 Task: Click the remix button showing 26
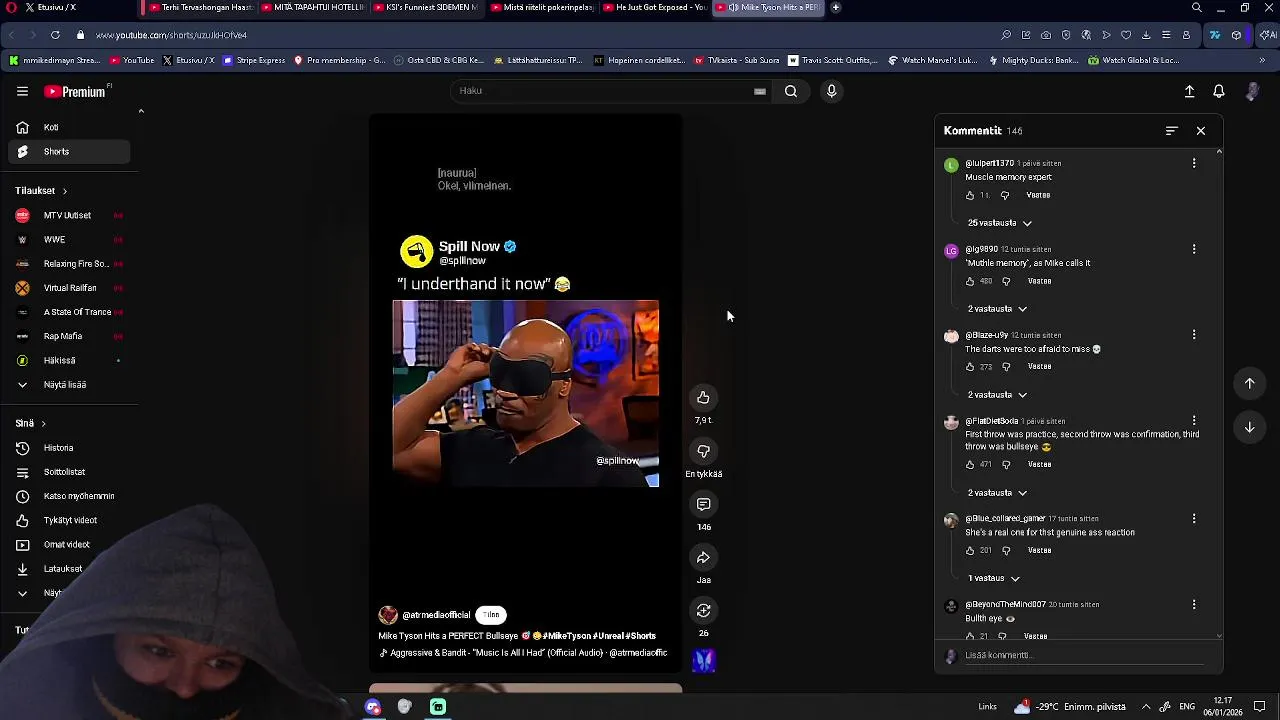[x=703, y=610]
